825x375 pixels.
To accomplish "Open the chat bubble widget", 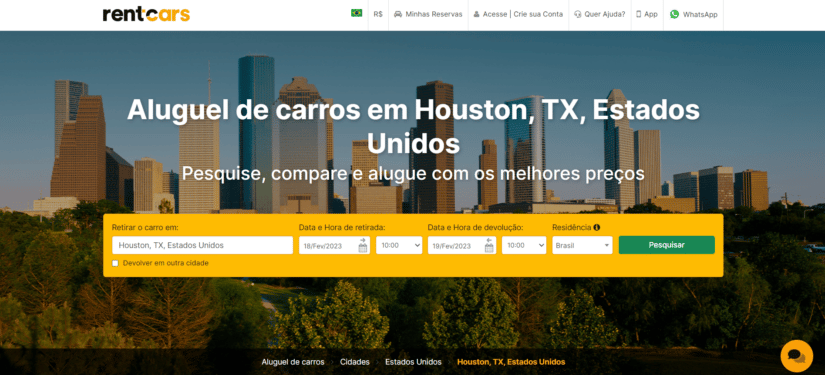I will pos(797,356).
